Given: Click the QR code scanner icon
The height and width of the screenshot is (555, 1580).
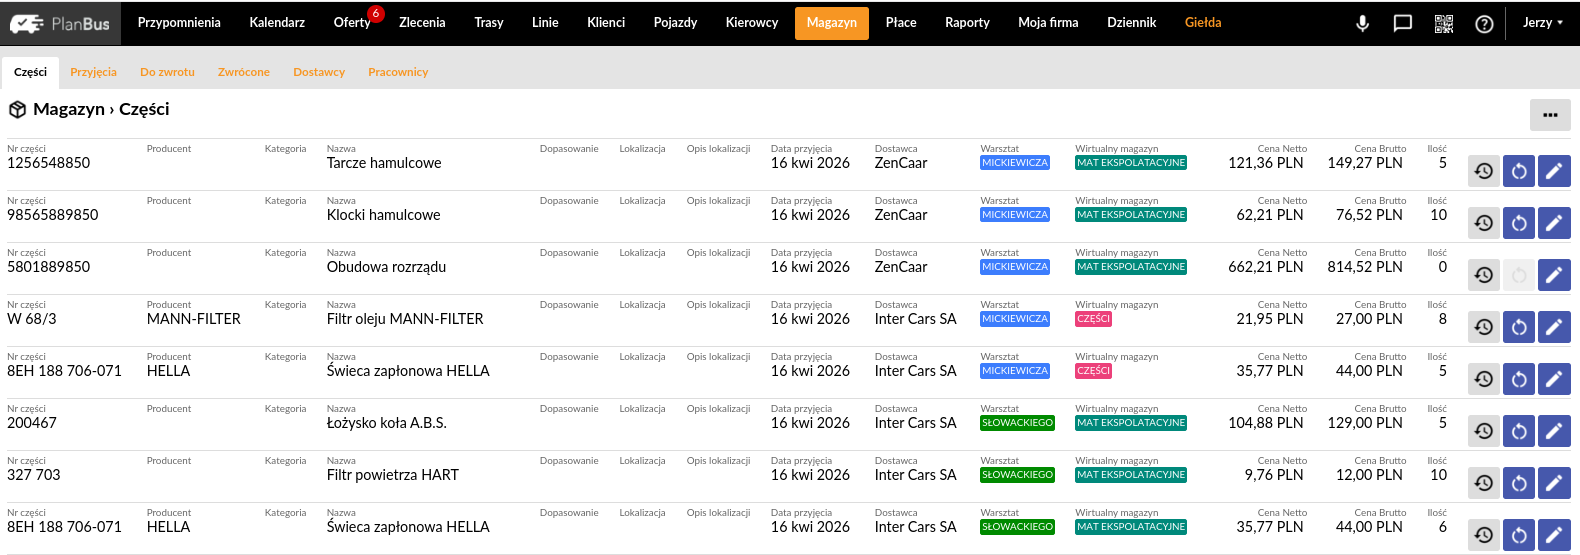Looking at the screenshot, I should pos(1444,23).
